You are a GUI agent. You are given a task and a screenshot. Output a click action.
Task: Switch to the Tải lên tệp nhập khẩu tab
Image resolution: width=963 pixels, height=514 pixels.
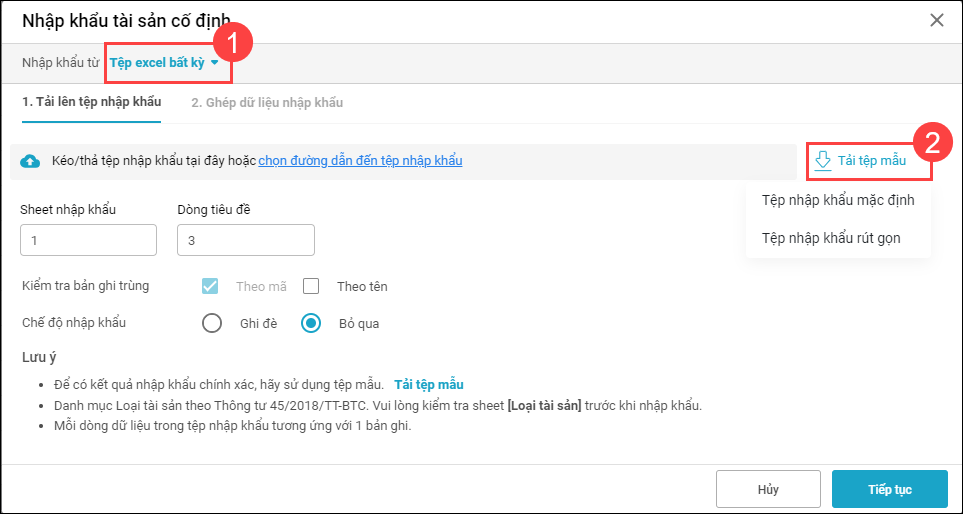[x=91, y=102]
